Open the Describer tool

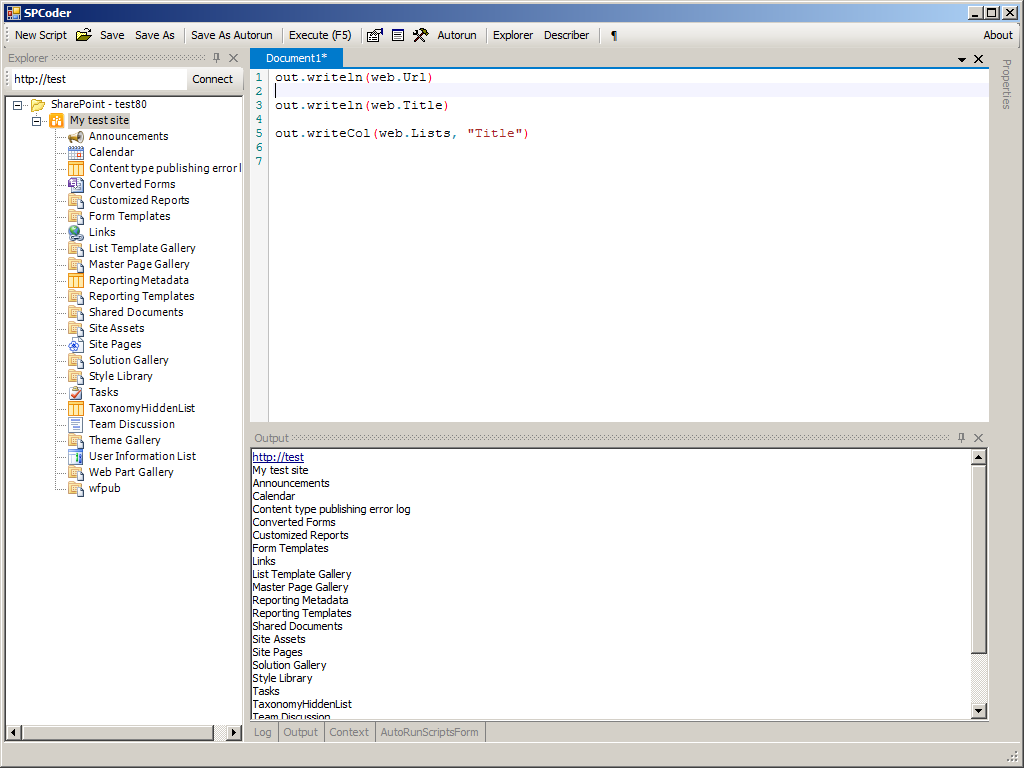566,35
